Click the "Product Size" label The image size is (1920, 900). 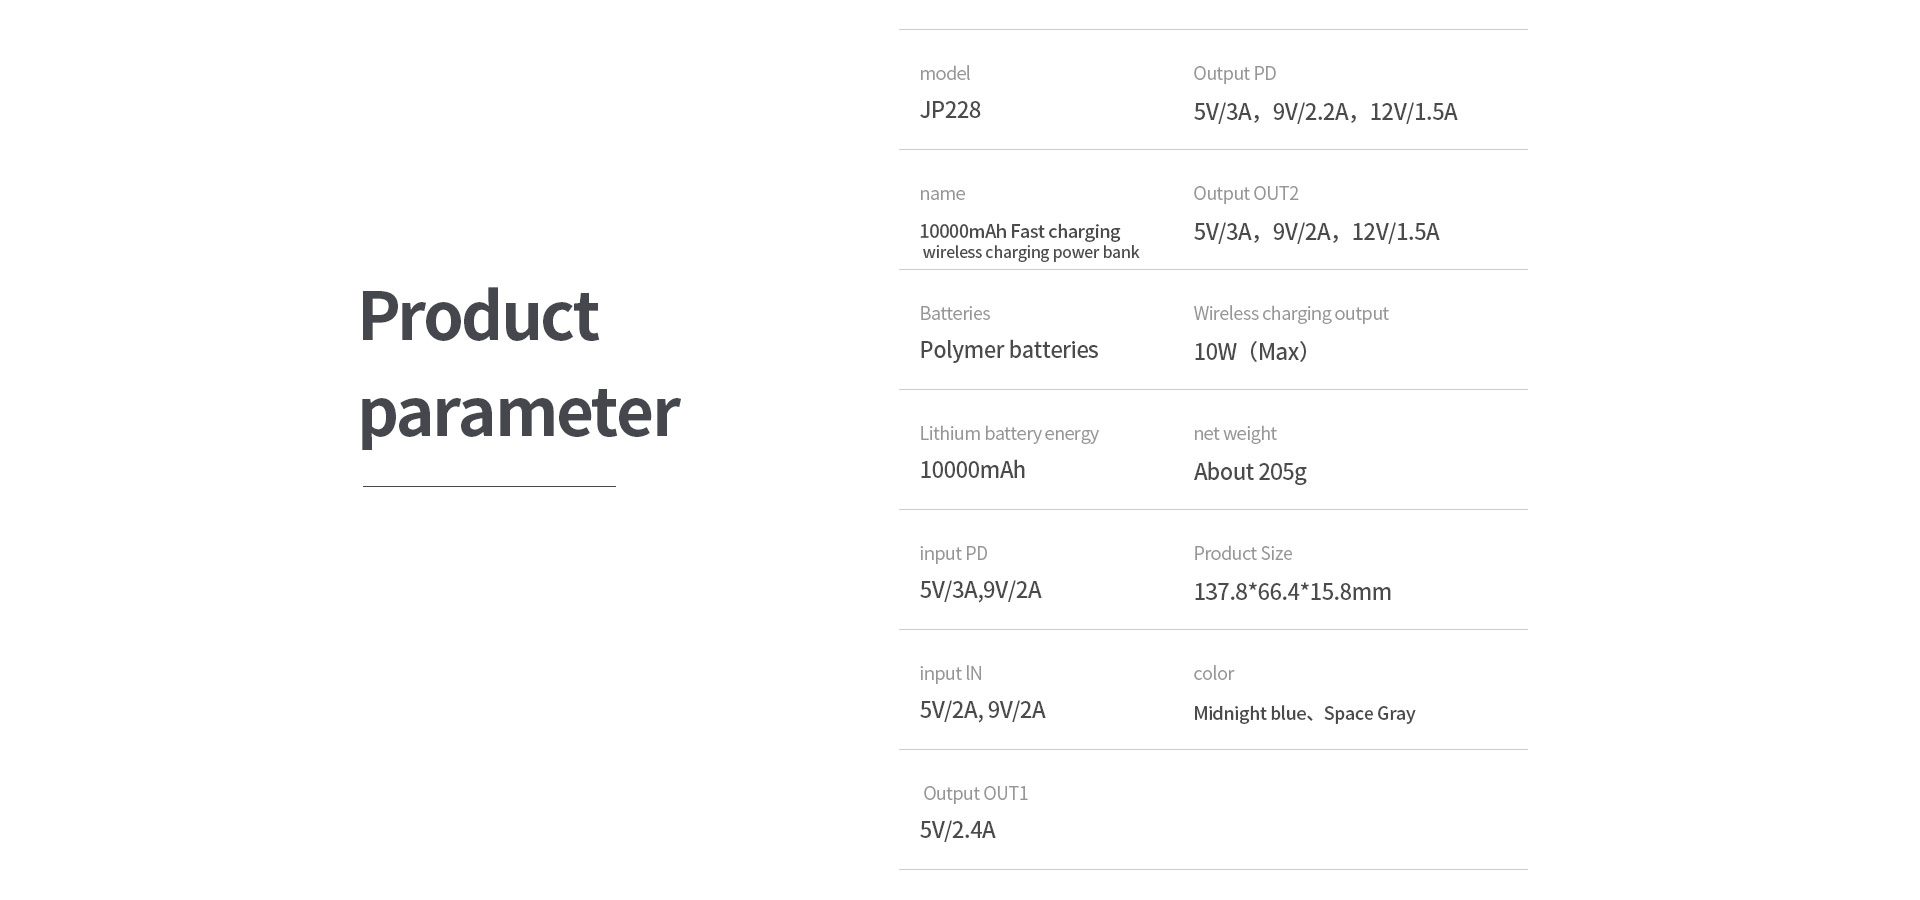click(1242, 553)
